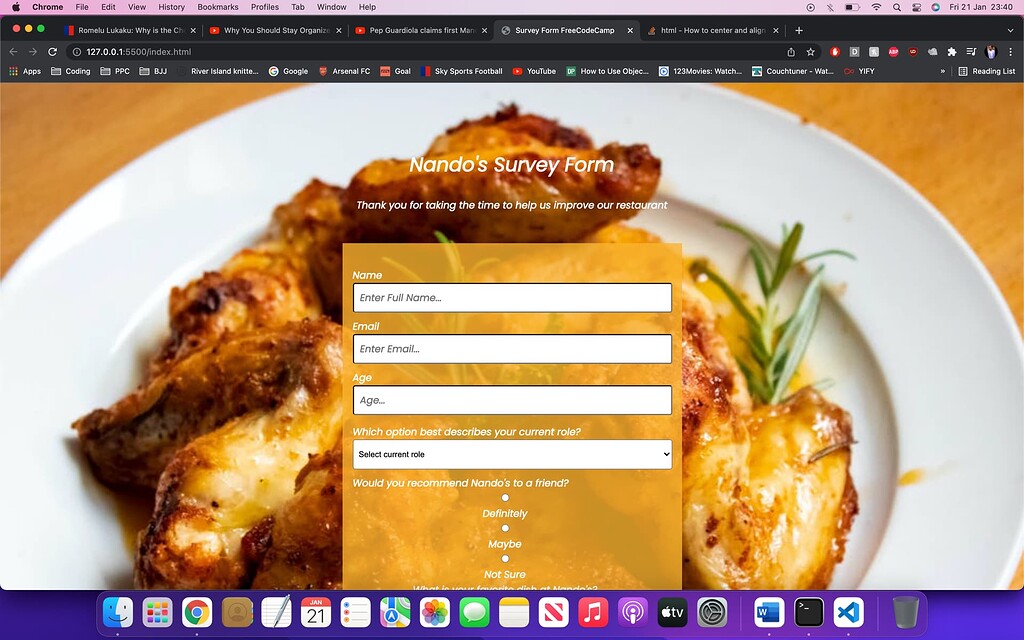Image resolution: width=1024 pixels, height=640 pixels.
Task: Open the Chrome profile avatar
Action: pyautogui.click(x=991, y=52)
